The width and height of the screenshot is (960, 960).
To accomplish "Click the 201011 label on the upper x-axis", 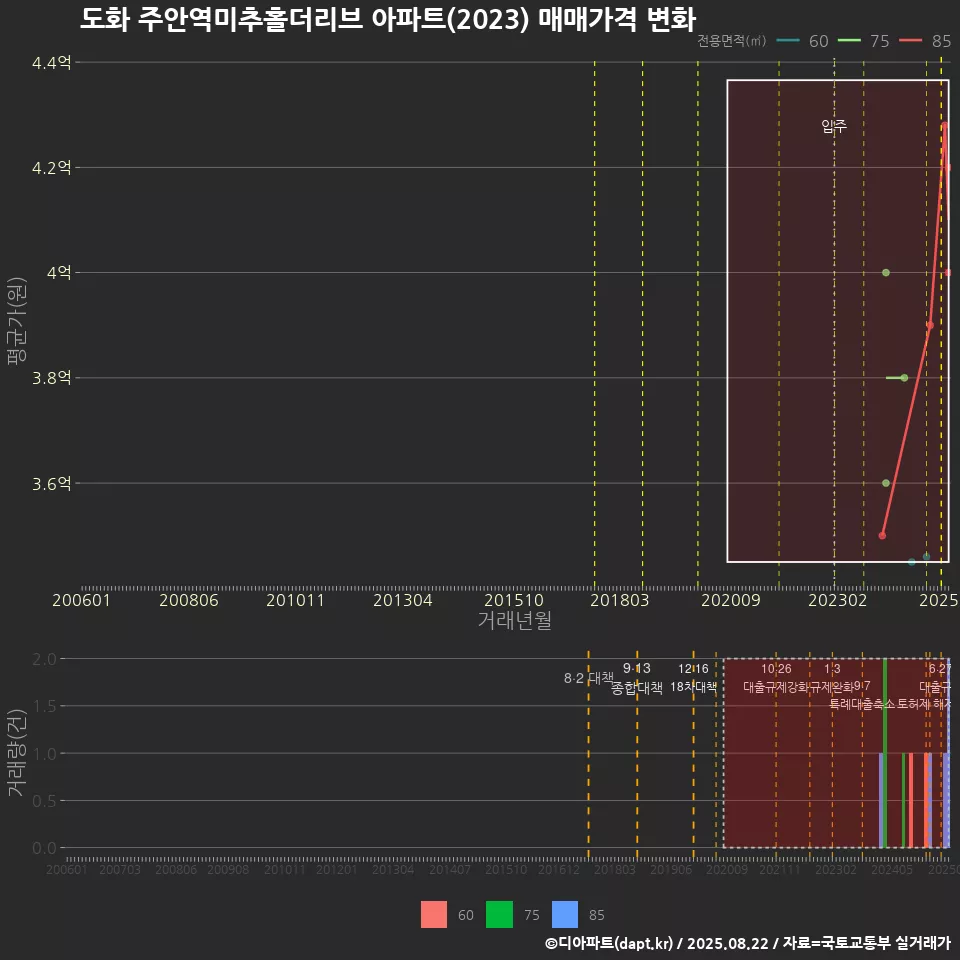I will [295, 600].
